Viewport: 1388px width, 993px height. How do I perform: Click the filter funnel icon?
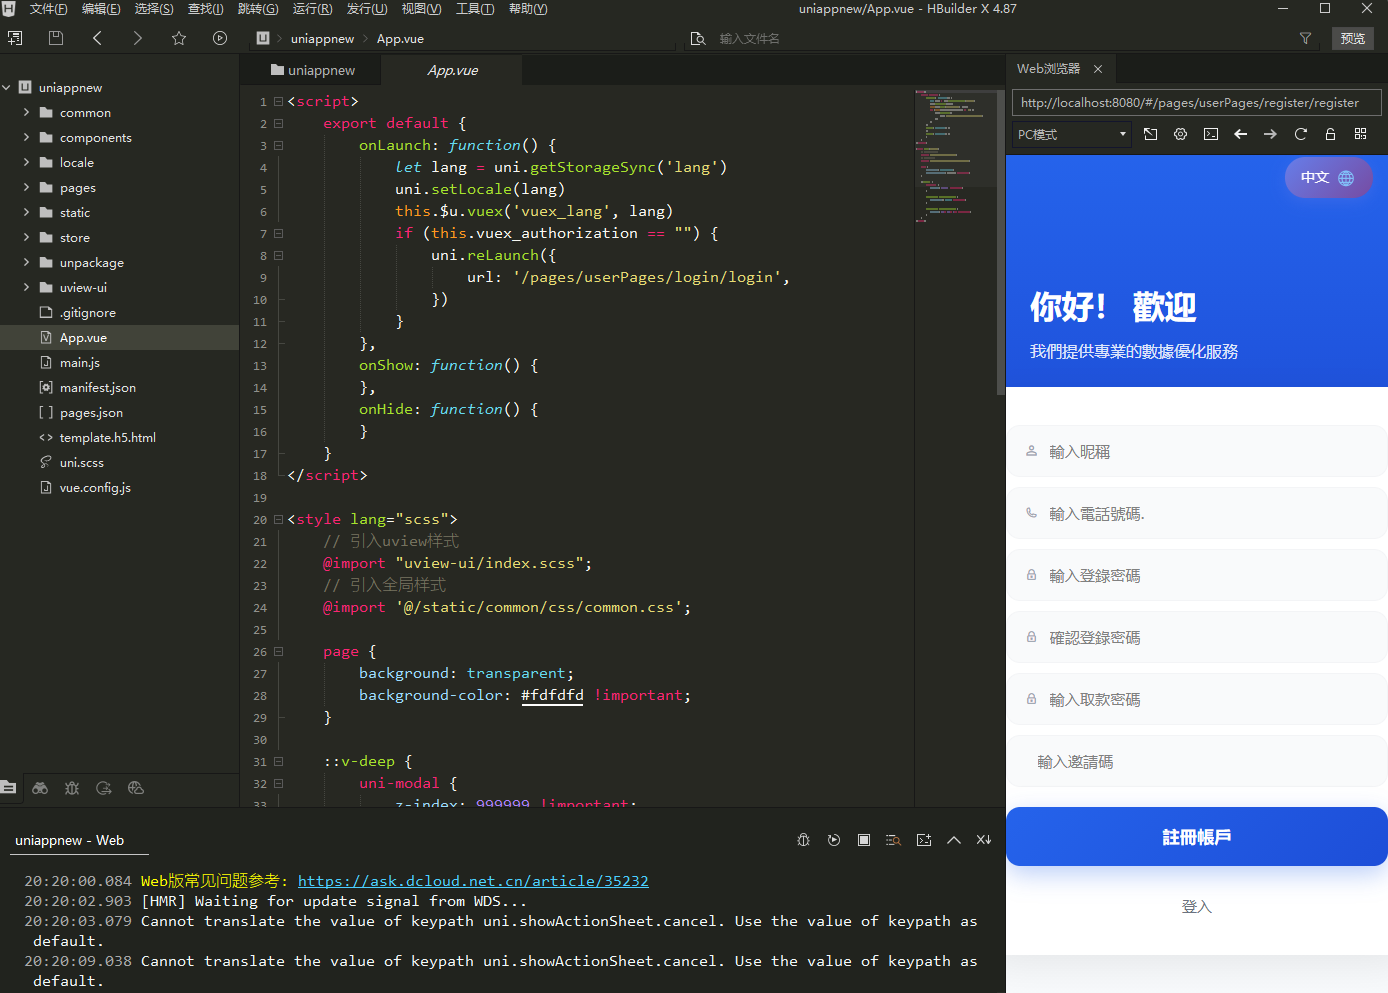1305,38
